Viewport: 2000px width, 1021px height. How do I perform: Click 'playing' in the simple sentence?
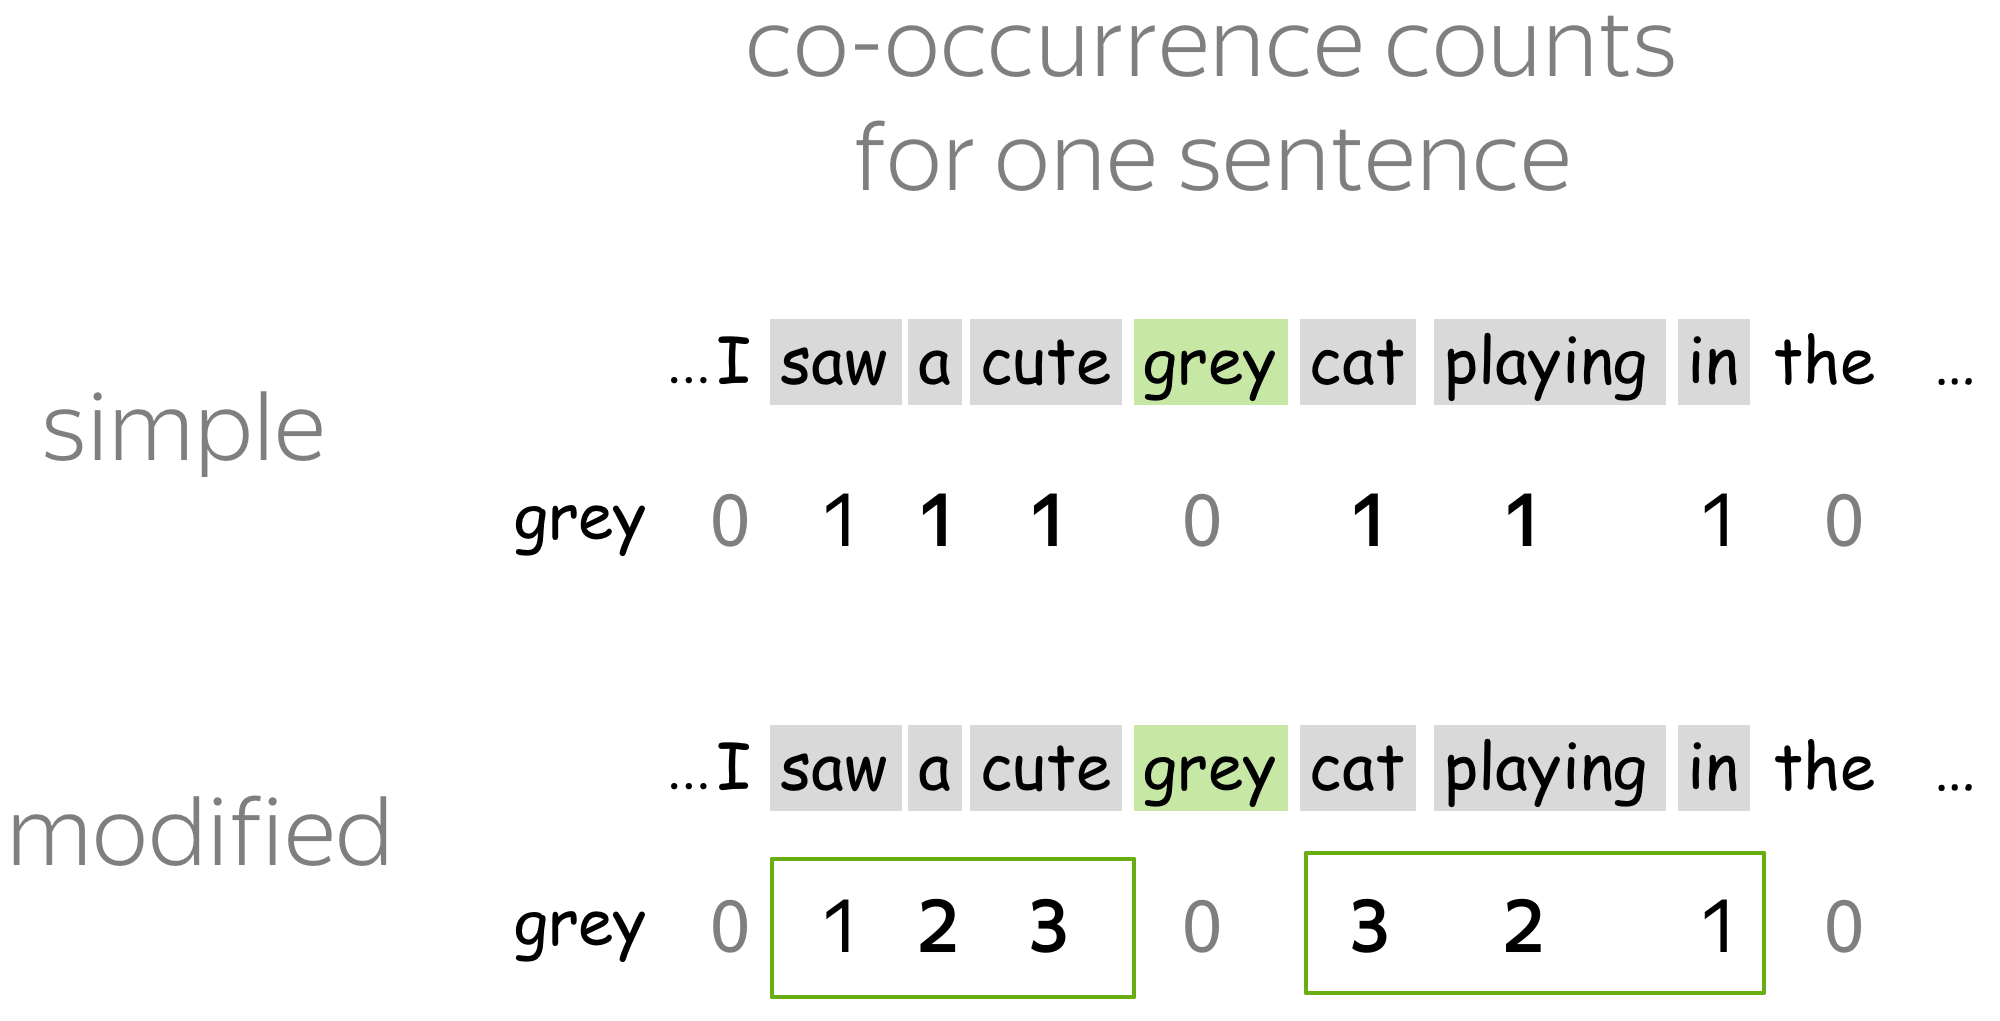click(x=1549, y=362)
